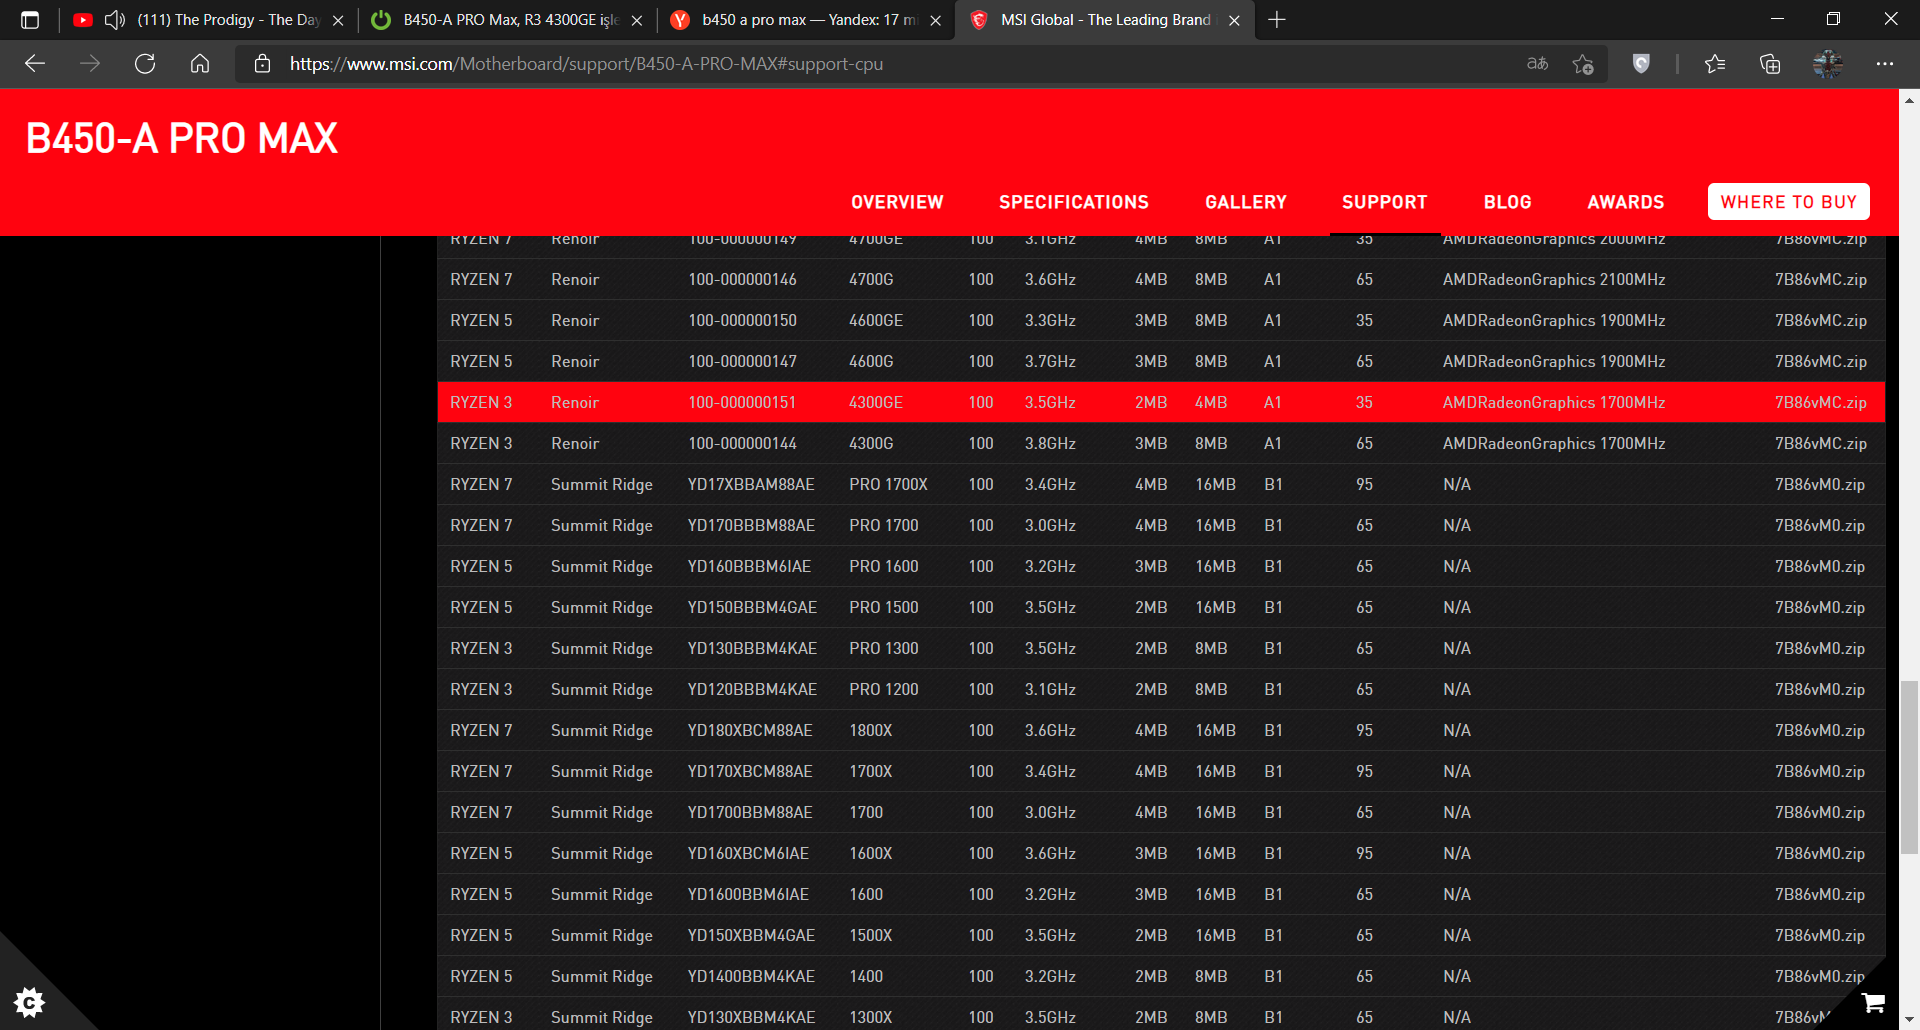Screen dimensions: 1920x1030
Task: Open a new browser tab
Action: coord(1277,20)
